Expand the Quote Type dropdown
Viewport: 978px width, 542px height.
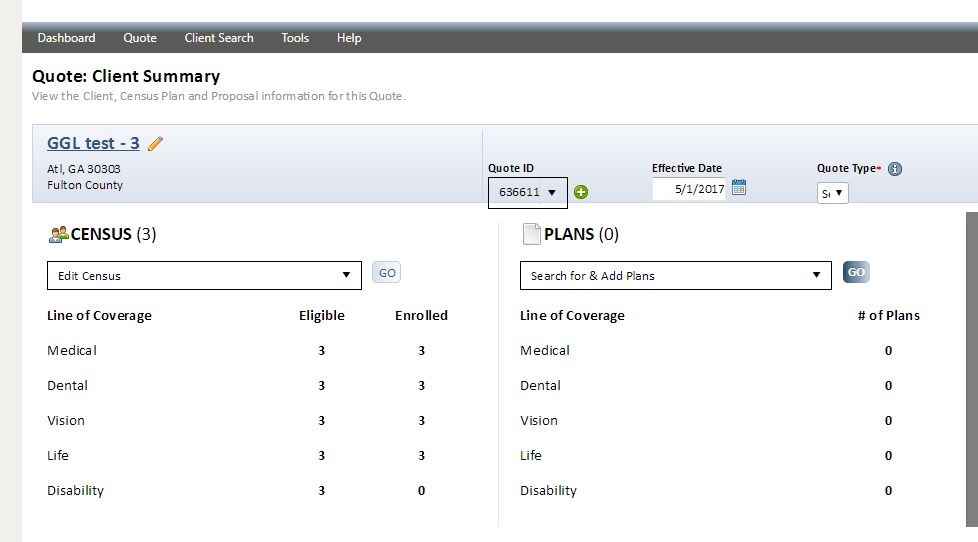click(832, 193)
